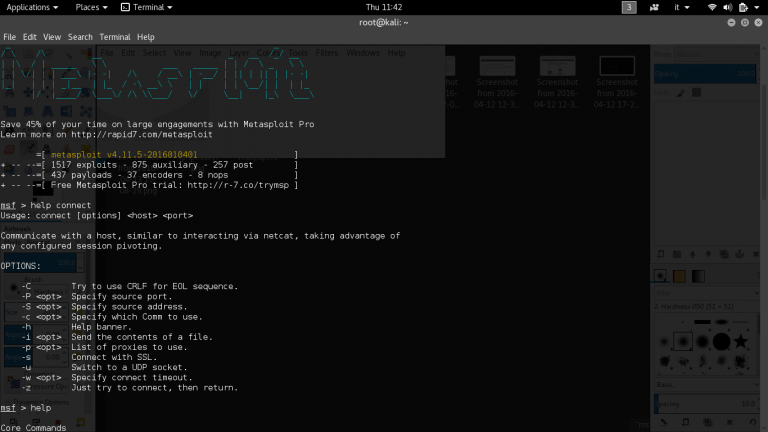Pick the star-shaped brush
The width and height of the screenshot is (768, 432).
(x=741, y=341)
